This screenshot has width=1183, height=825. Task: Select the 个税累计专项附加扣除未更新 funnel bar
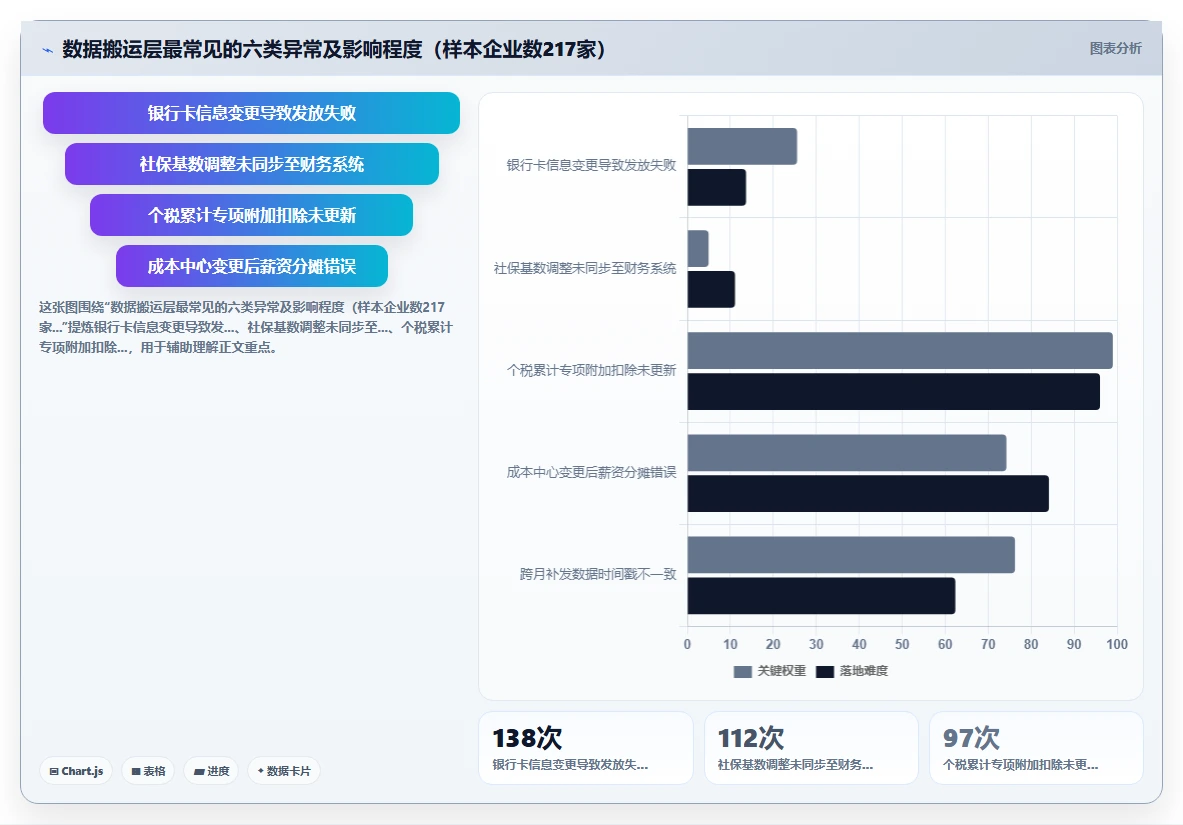point(251,215)
